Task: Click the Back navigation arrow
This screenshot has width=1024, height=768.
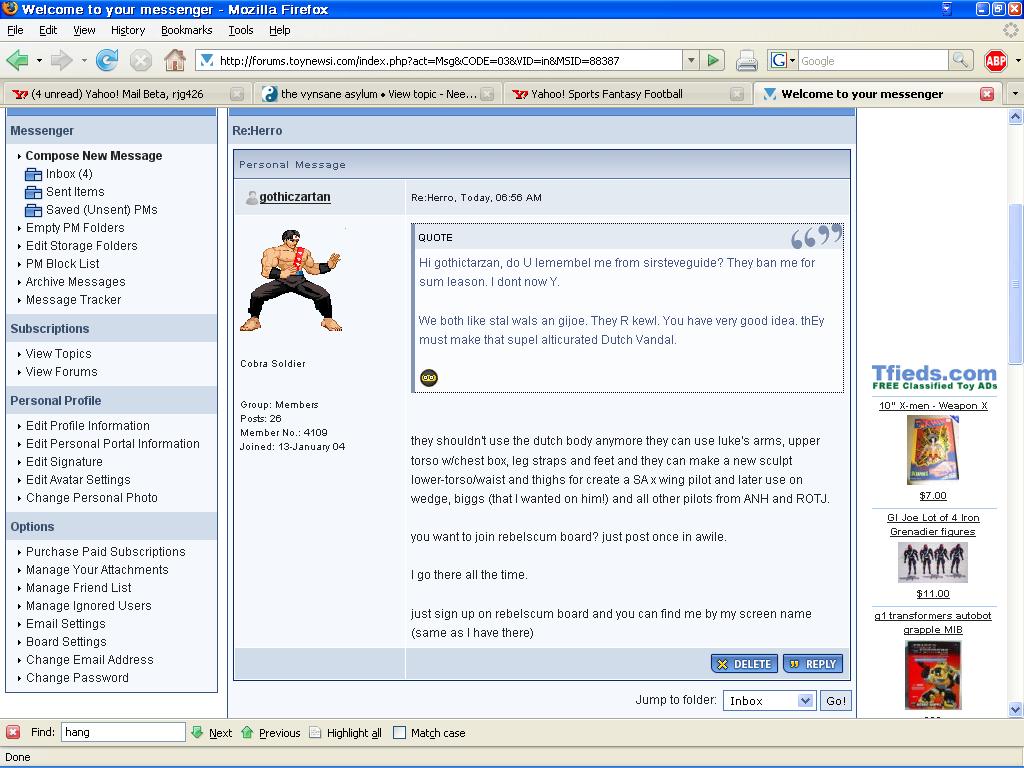Action: [18, 61]
